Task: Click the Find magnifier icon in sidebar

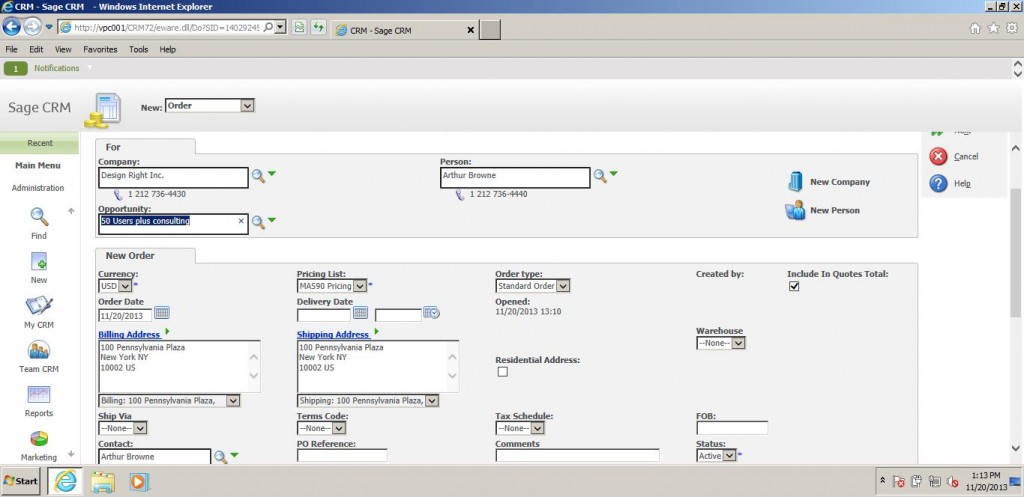Action: coord(39,216)
